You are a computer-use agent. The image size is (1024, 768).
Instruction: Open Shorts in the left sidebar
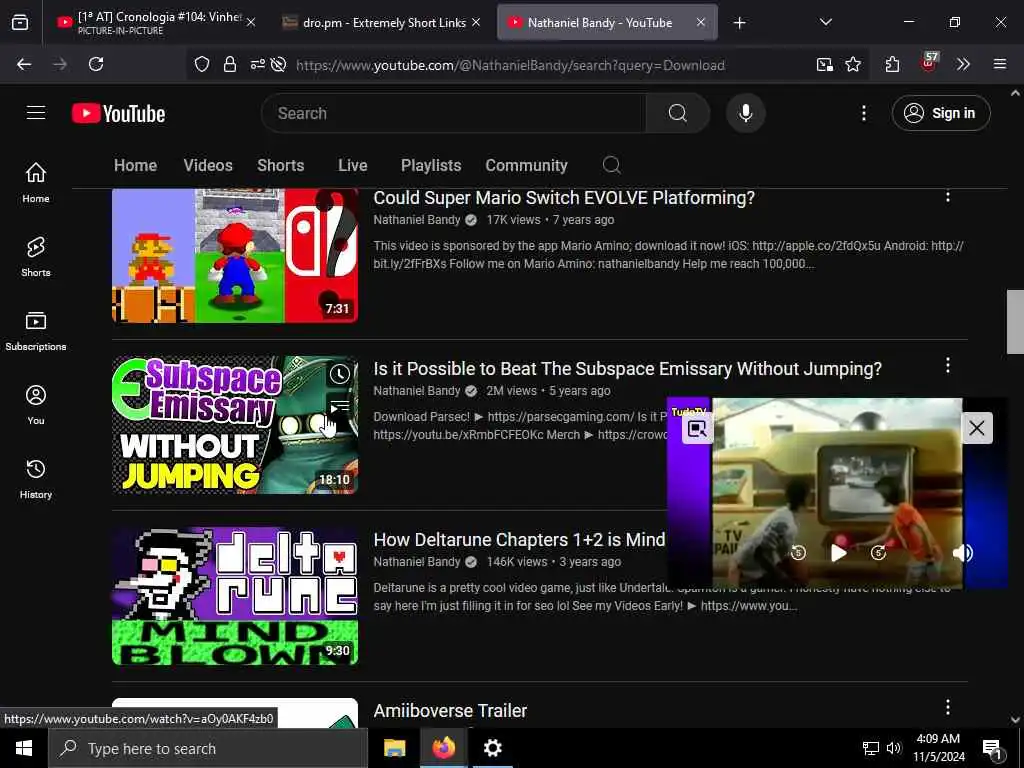[x=36, y=257]
